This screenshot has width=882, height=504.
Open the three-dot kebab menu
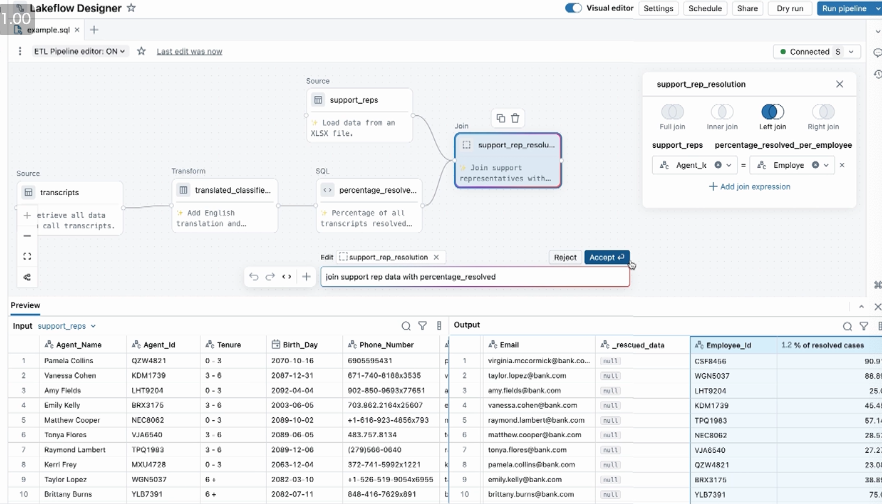(x=20, y=51)
